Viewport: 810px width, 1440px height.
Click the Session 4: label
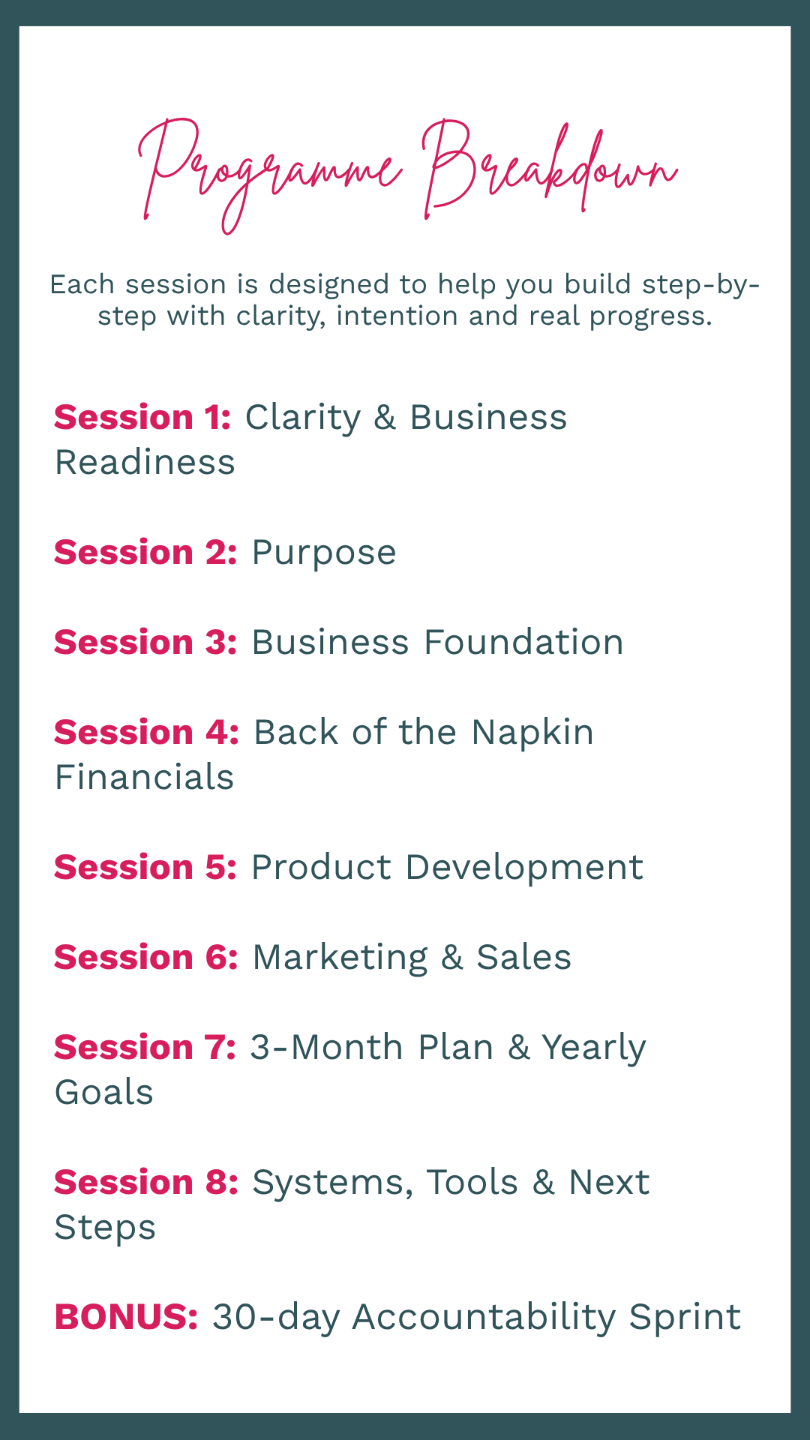(x=147, y=732)
